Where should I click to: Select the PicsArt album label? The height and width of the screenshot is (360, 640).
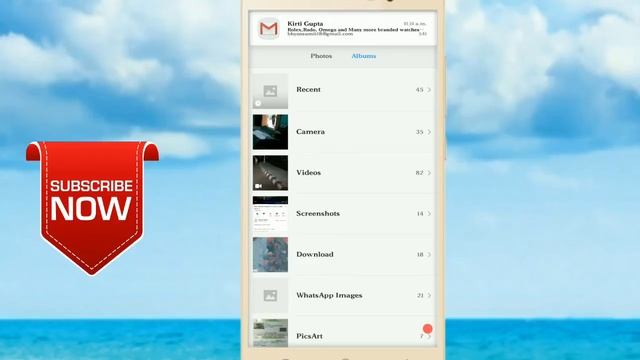point(309,336)
